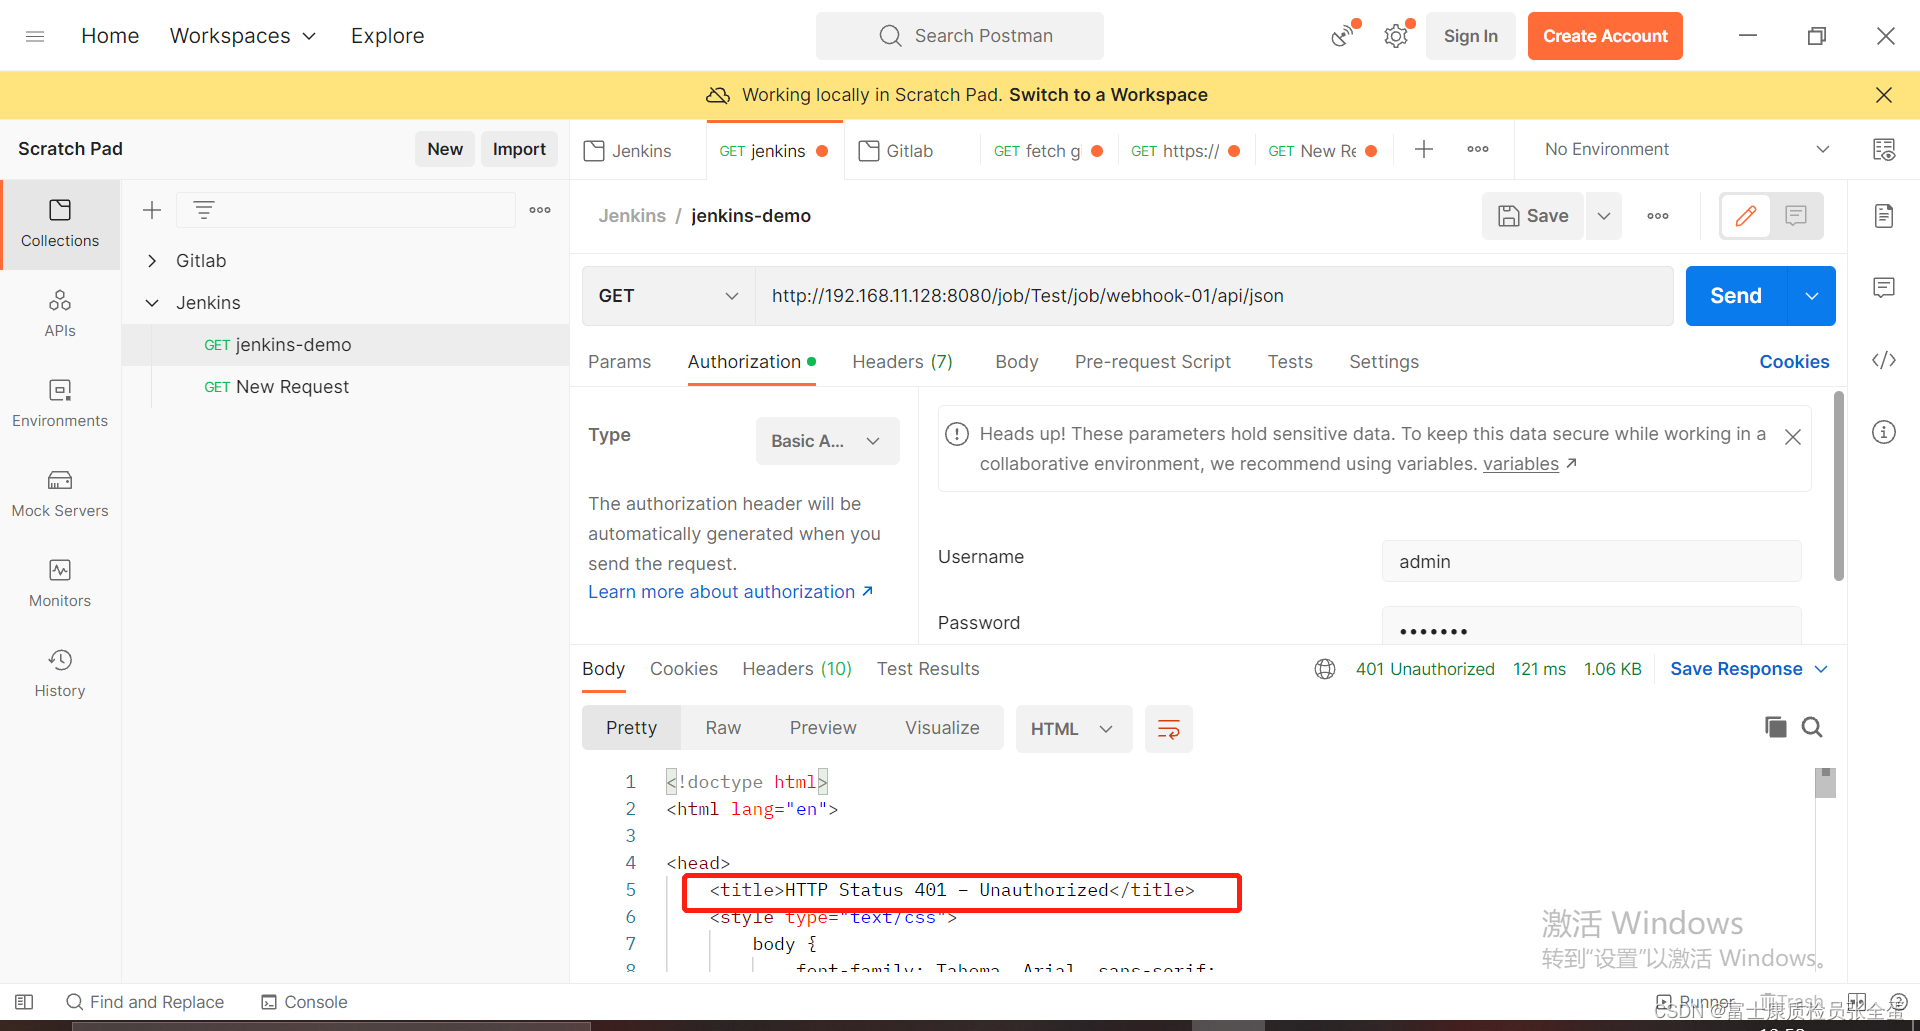
Task: Switch to comment mode icon
Action: (x=1796, y=216)
